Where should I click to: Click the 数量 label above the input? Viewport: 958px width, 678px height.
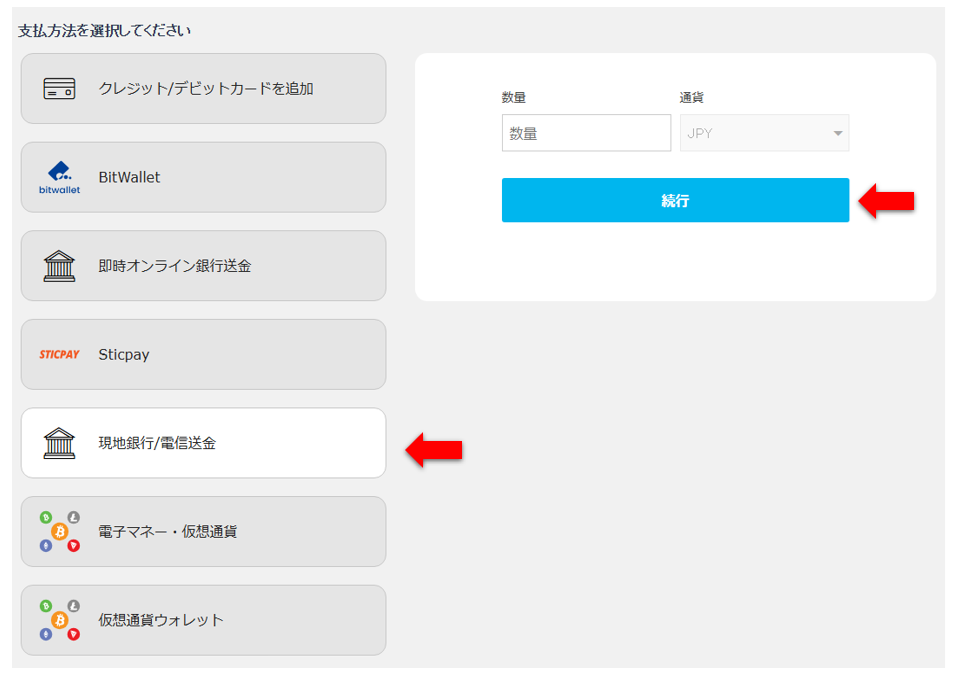pyautogui.click(x=514, y=97)
